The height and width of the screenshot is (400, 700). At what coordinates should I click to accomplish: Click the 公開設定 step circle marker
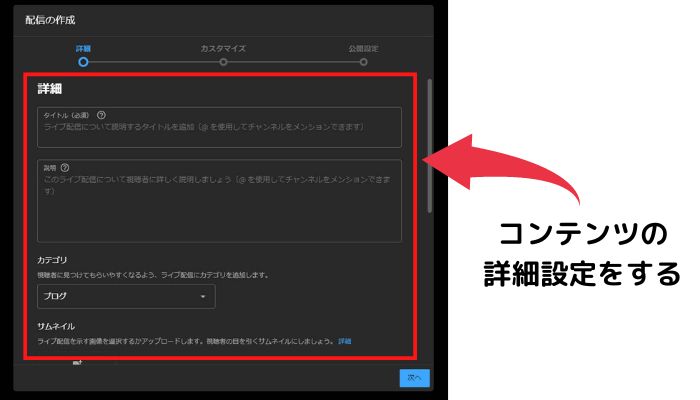[363, 62]
